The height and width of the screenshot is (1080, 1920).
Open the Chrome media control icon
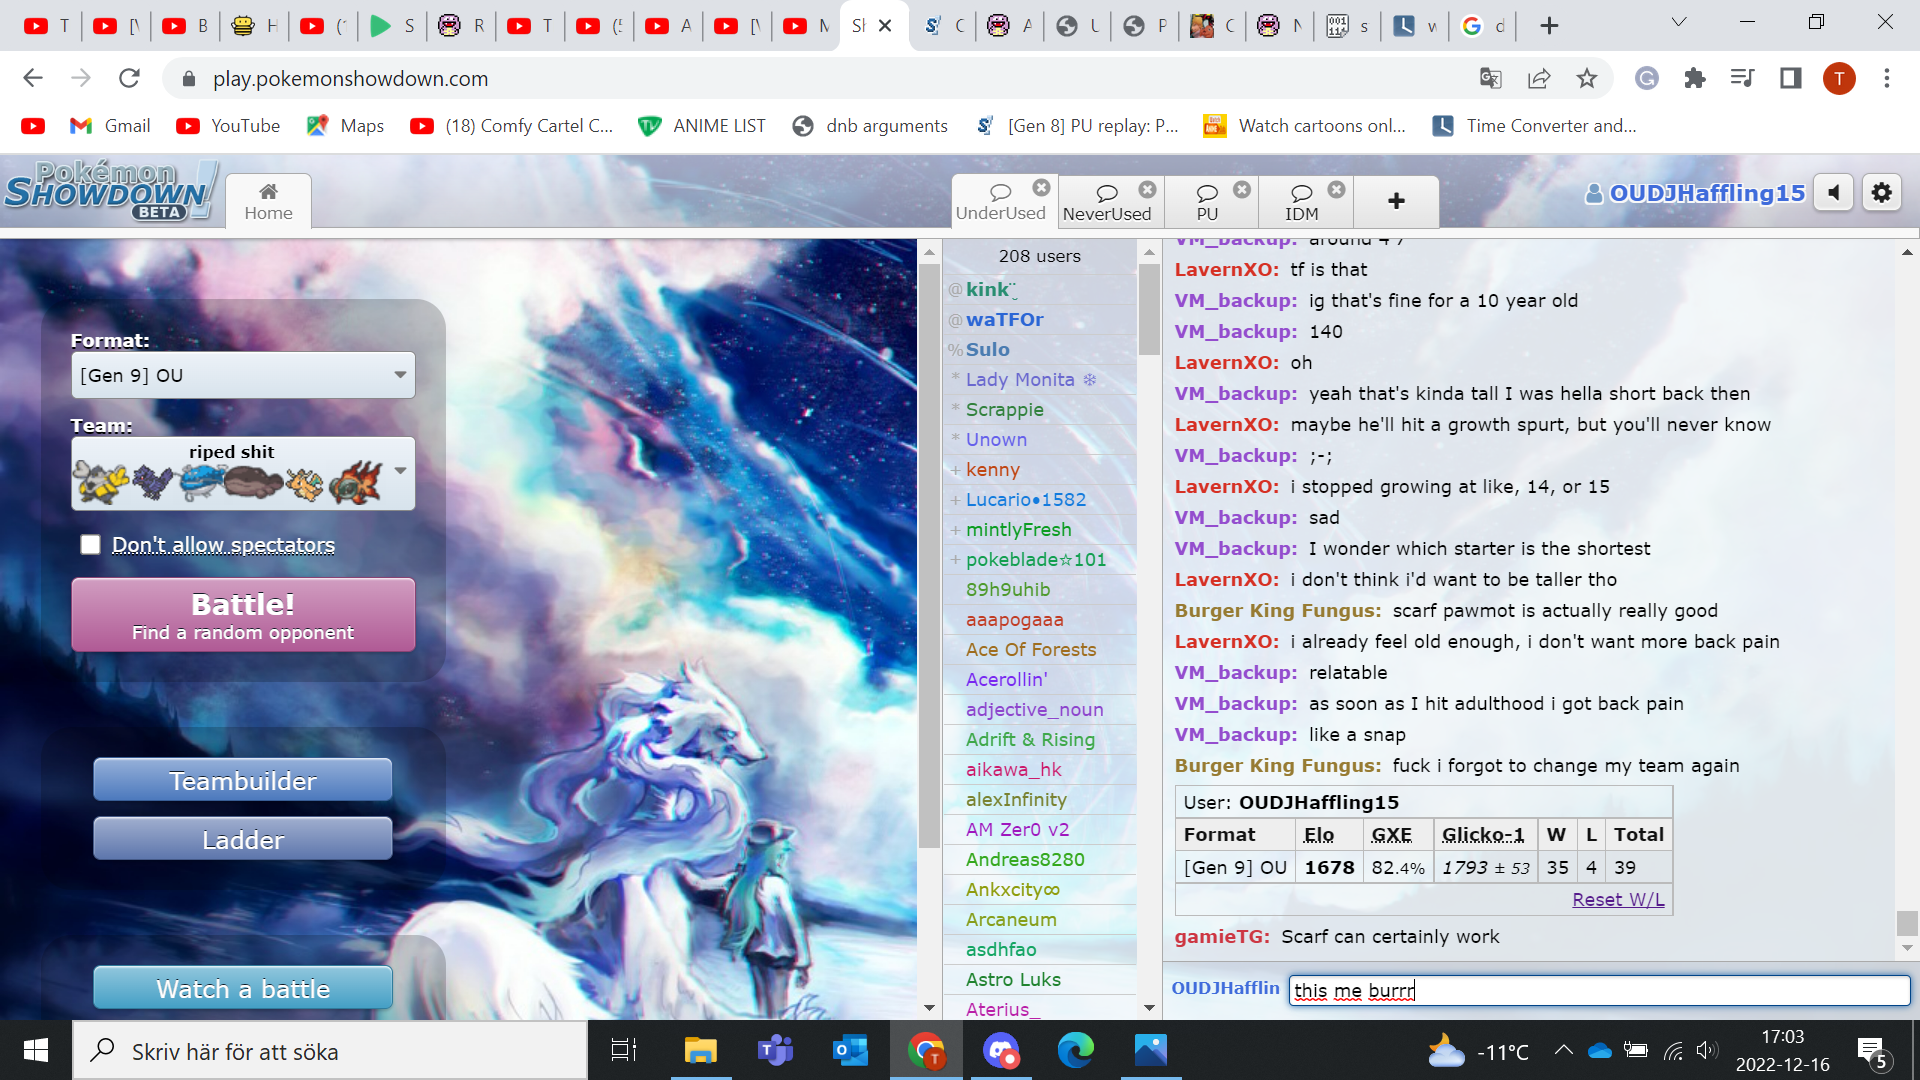1742,78
